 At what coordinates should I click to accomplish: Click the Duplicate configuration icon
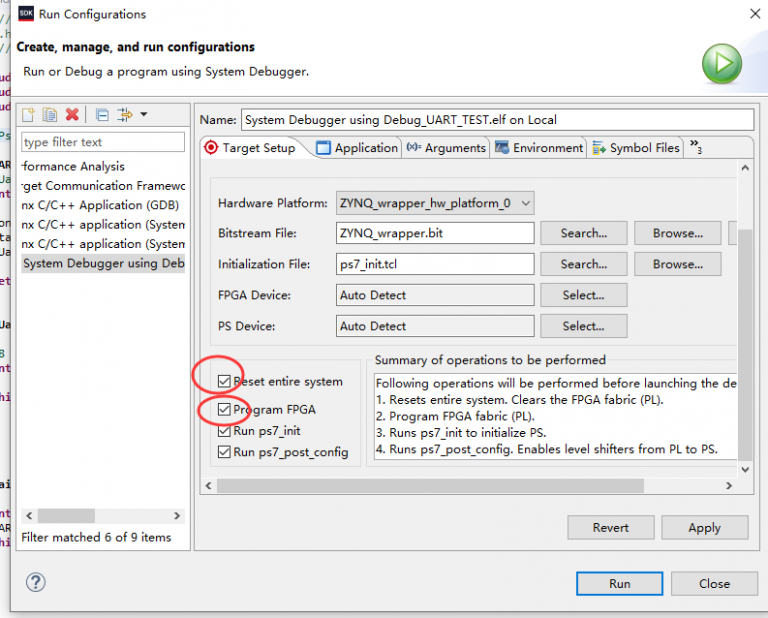[x=50, y=115]
